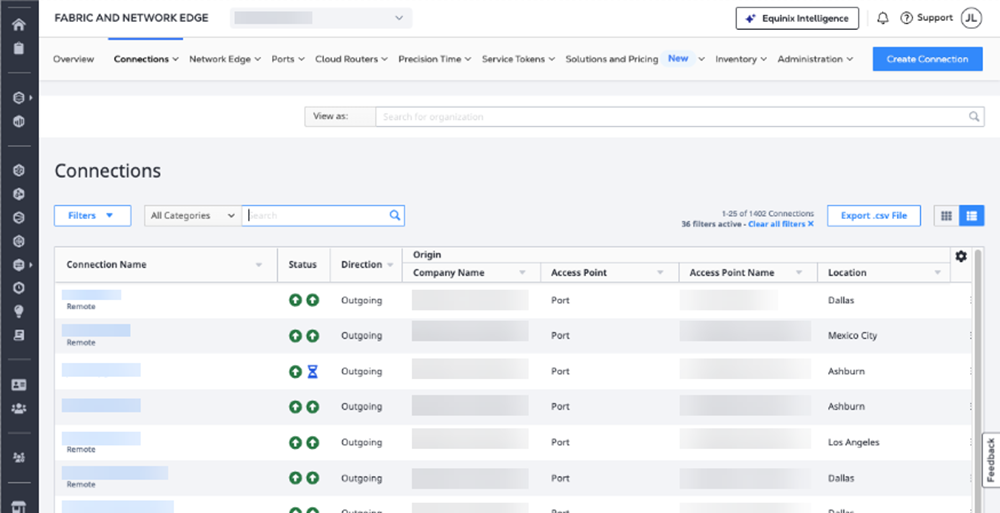
Task: Open Solutions and Pricing
Action: coord(612,59)
